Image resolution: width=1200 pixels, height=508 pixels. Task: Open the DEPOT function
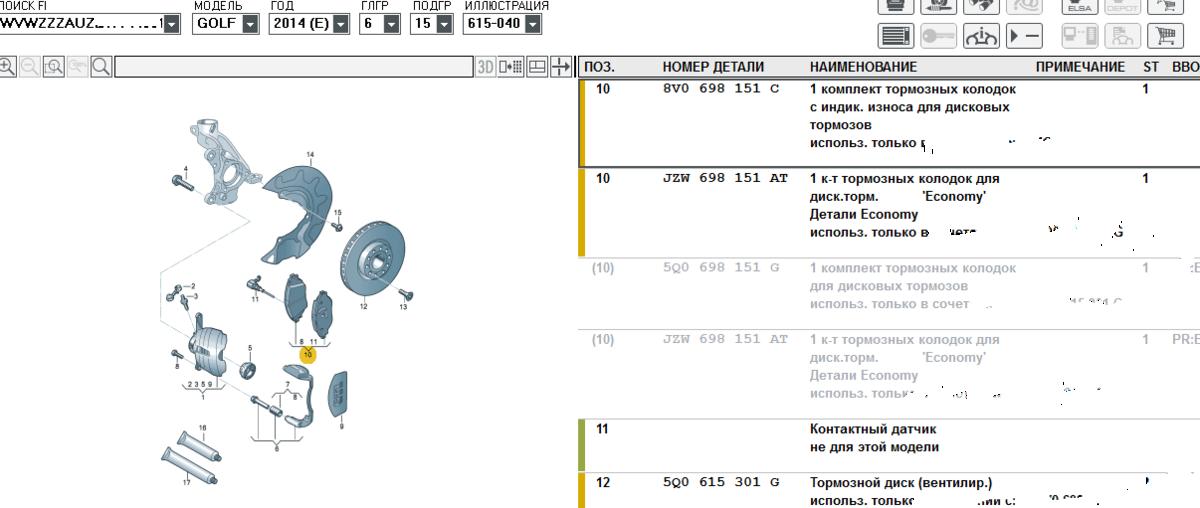tap(1121, 6)
